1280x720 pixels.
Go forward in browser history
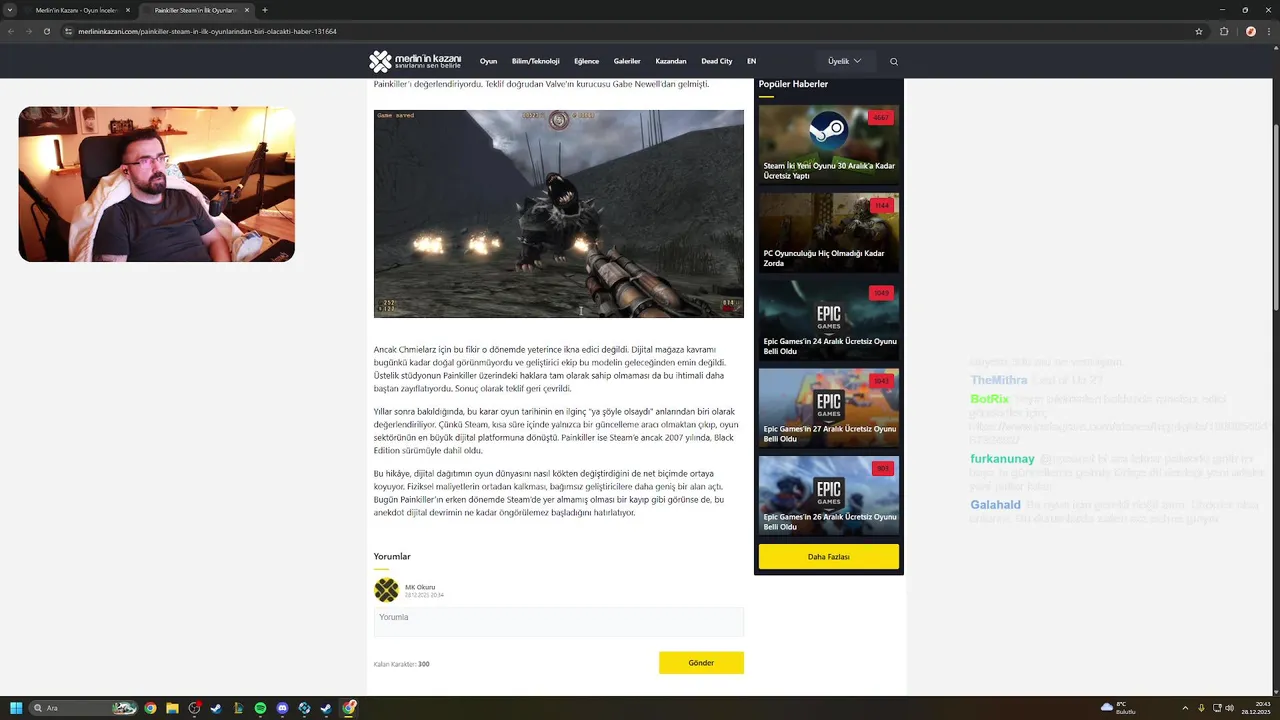28,31
